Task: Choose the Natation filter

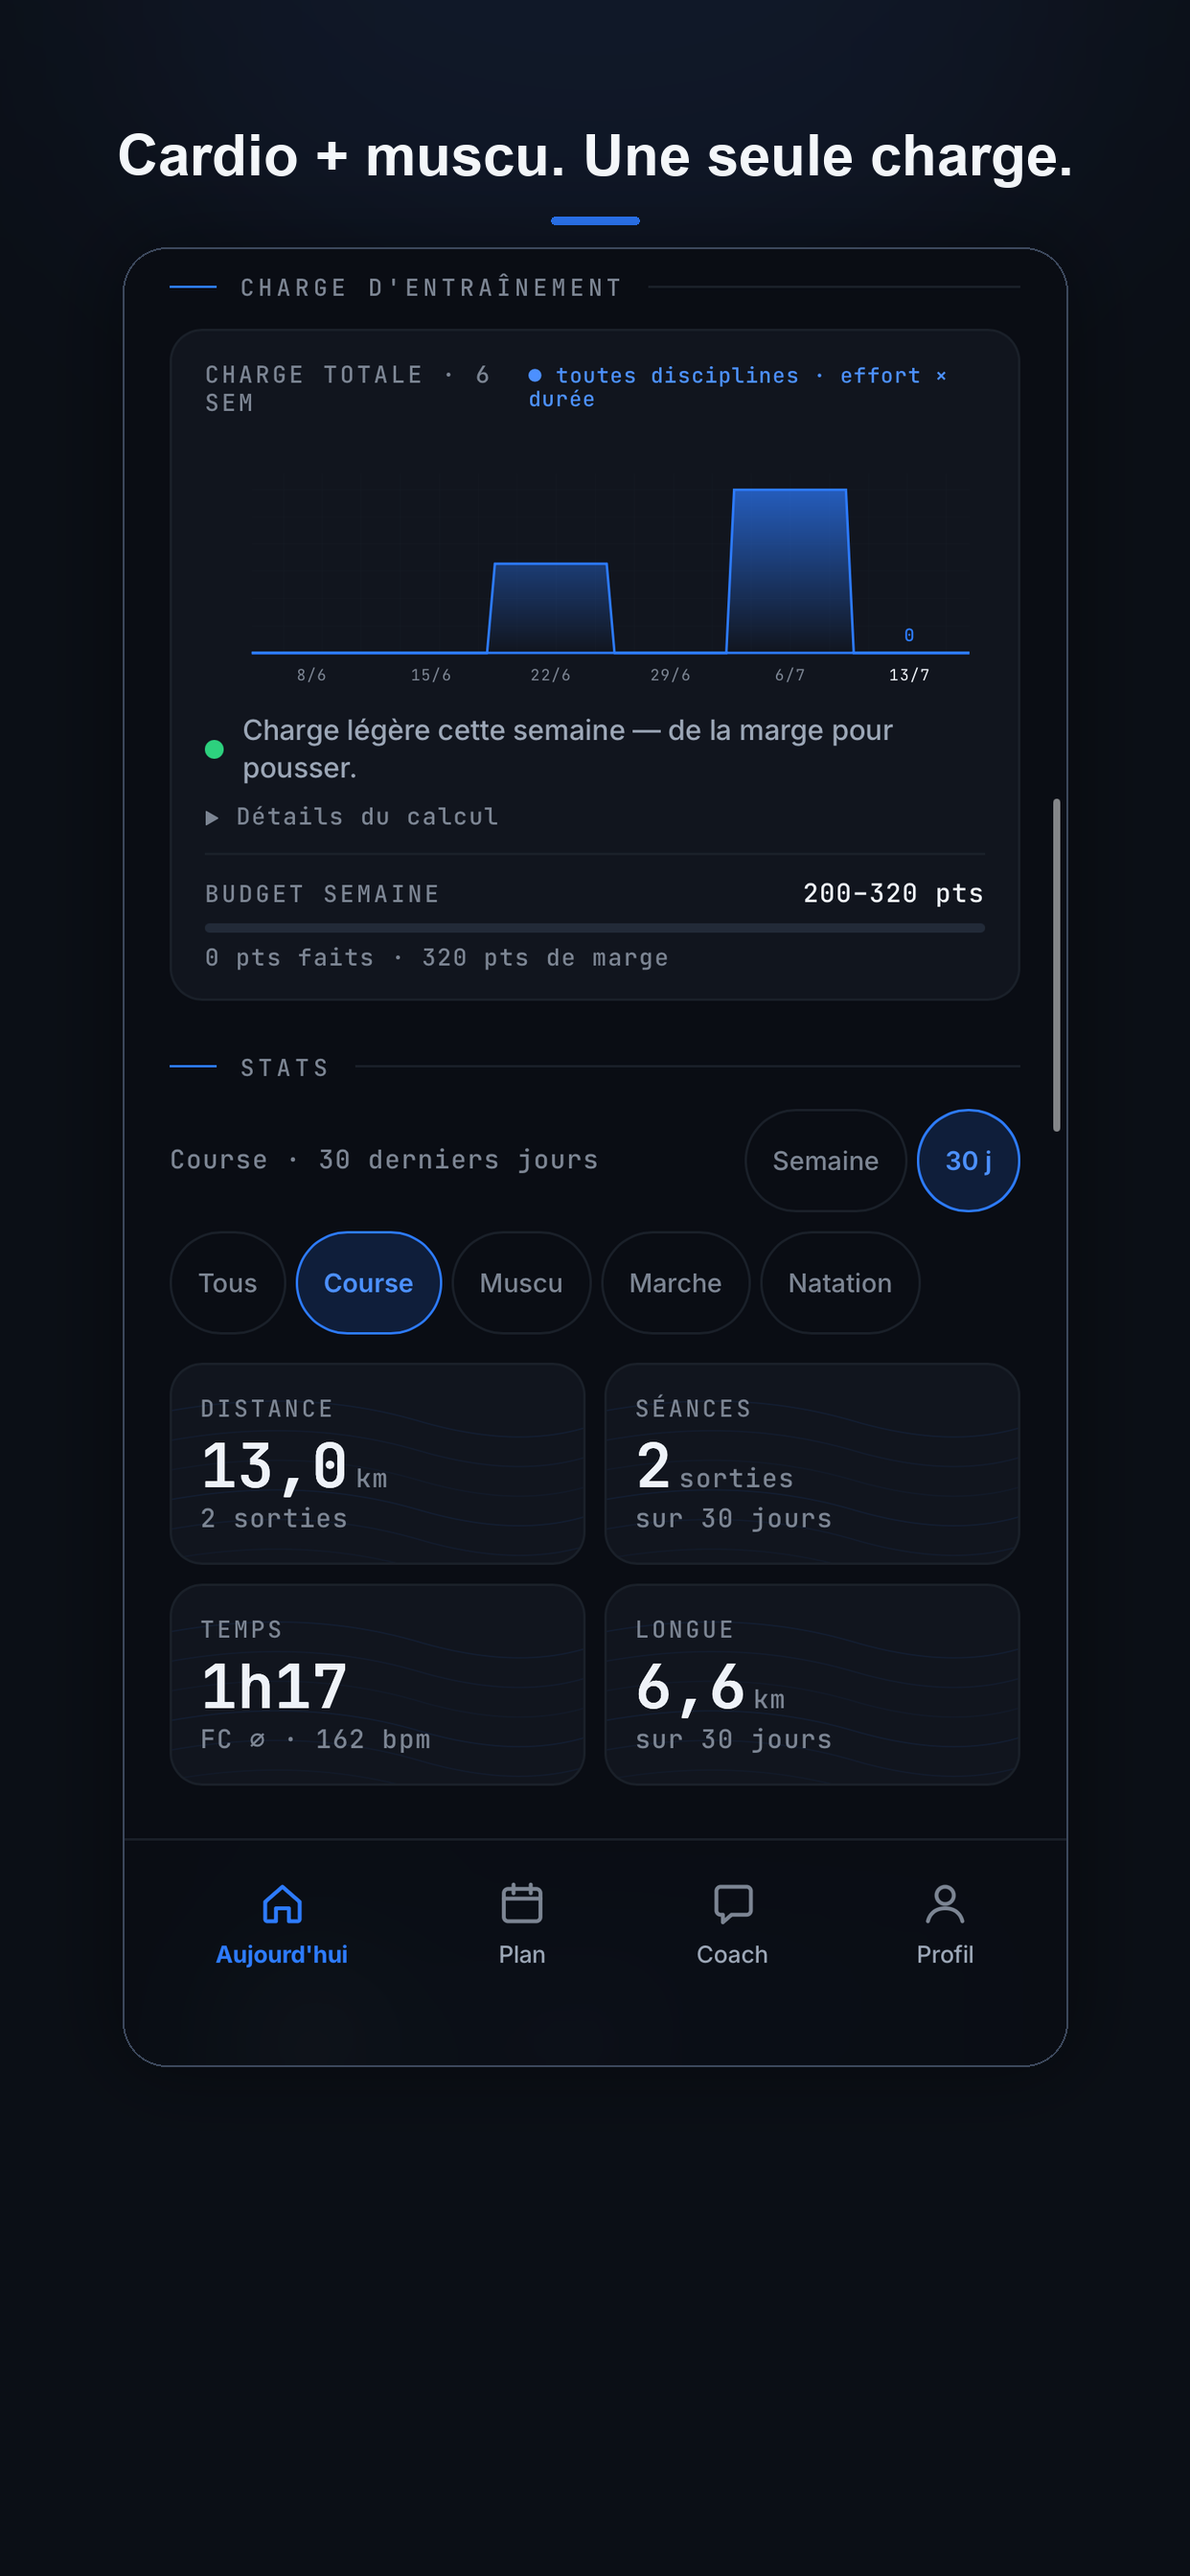Action: tap(840, 1283)
